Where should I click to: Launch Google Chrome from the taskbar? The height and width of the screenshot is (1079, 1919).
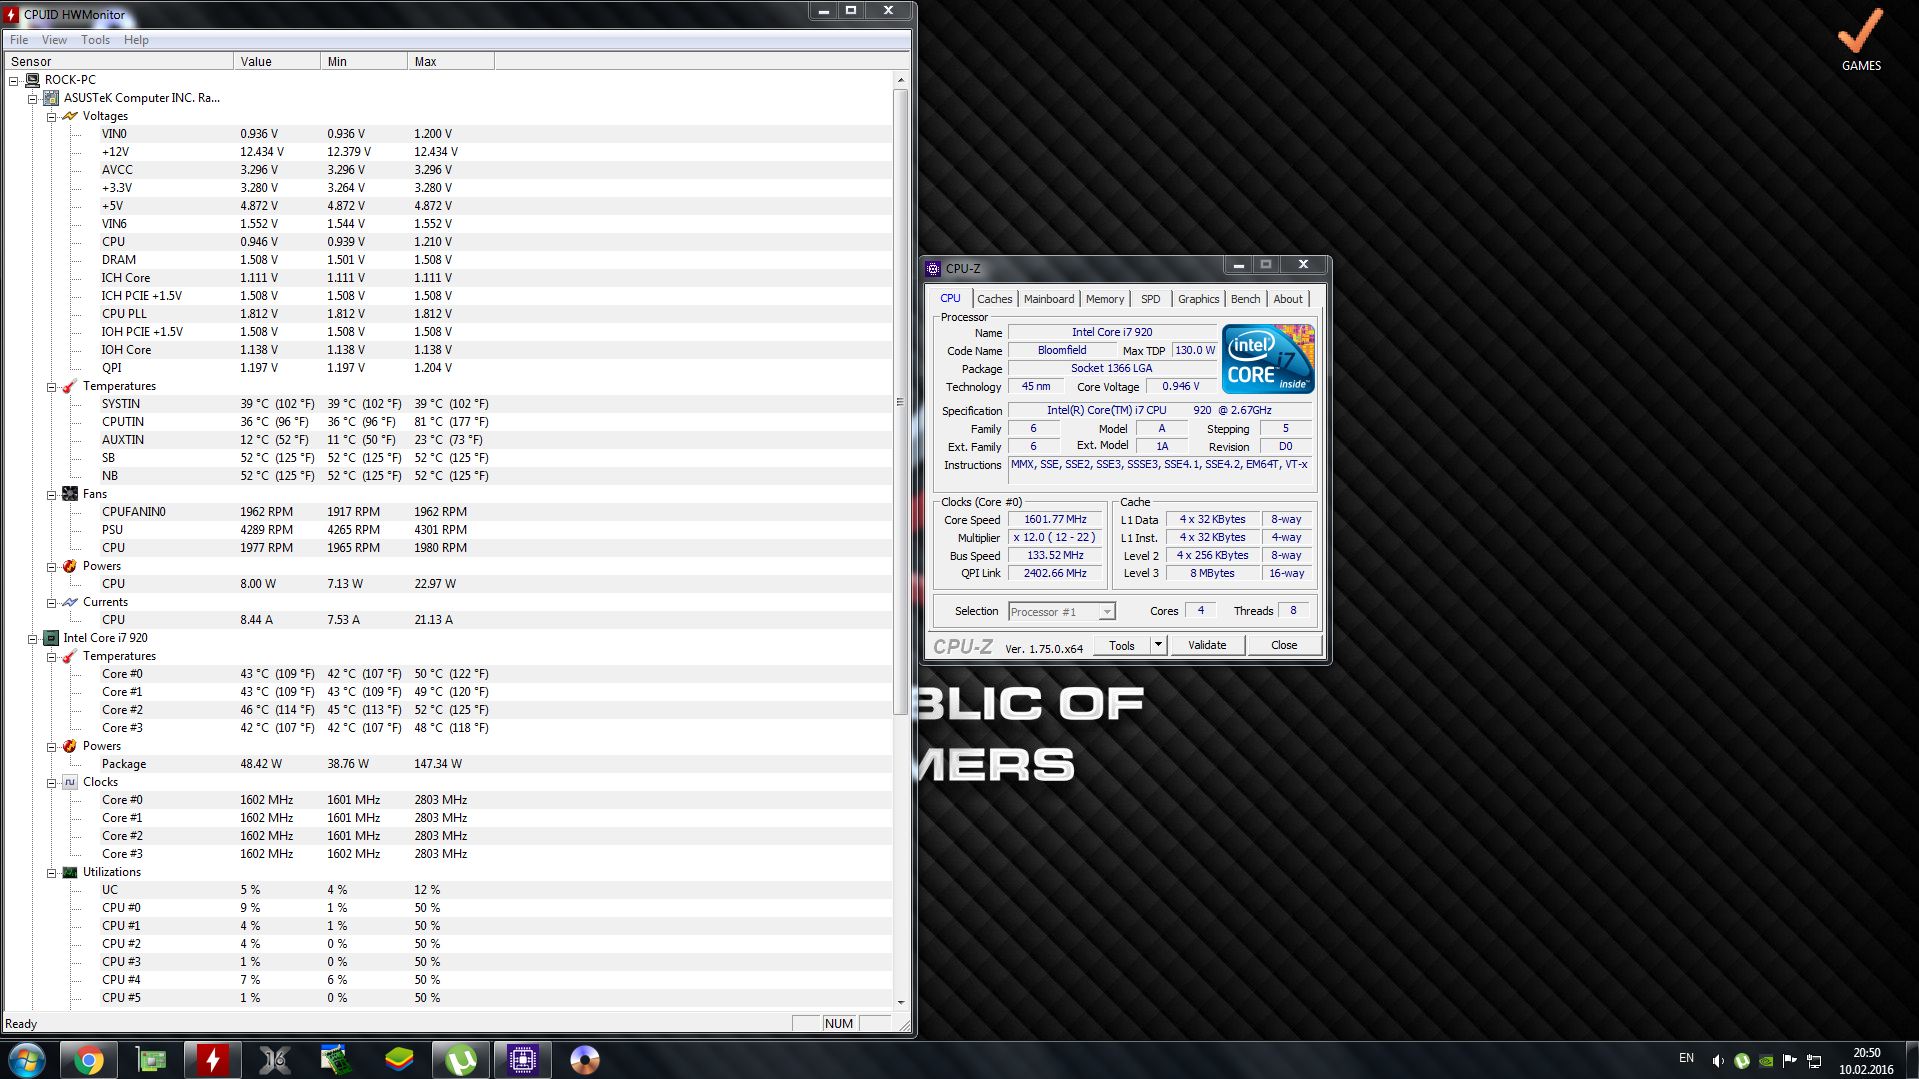[x=88, y=1059]
